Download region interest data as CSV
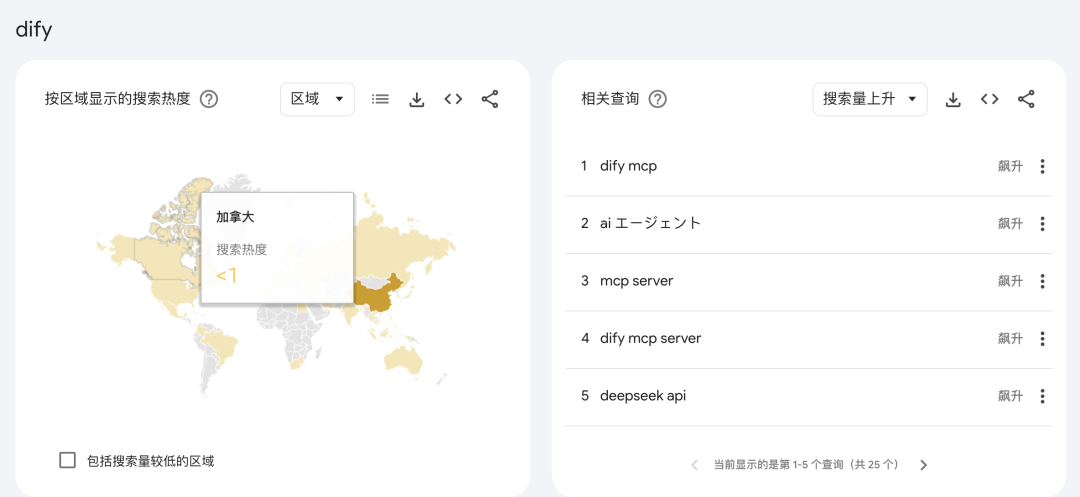The width and height of the screenshot is (1080, 497). 417,99
